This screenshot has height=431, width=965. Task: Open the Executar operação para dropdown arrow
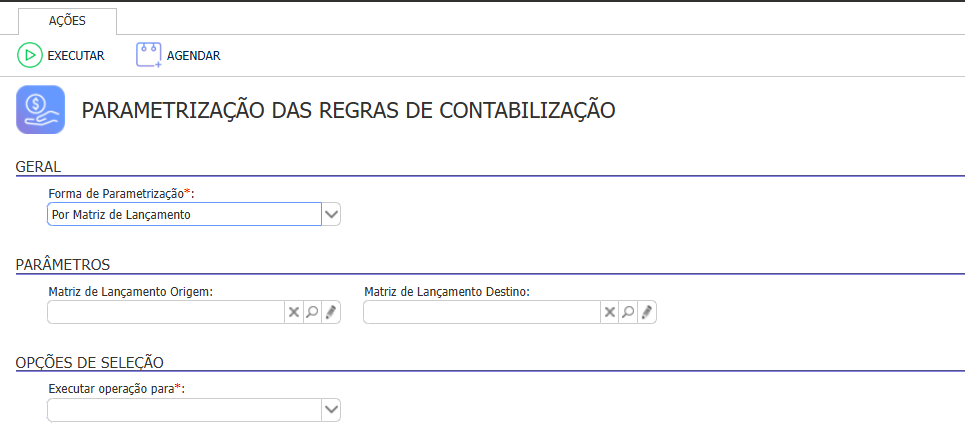pos(331,409)
